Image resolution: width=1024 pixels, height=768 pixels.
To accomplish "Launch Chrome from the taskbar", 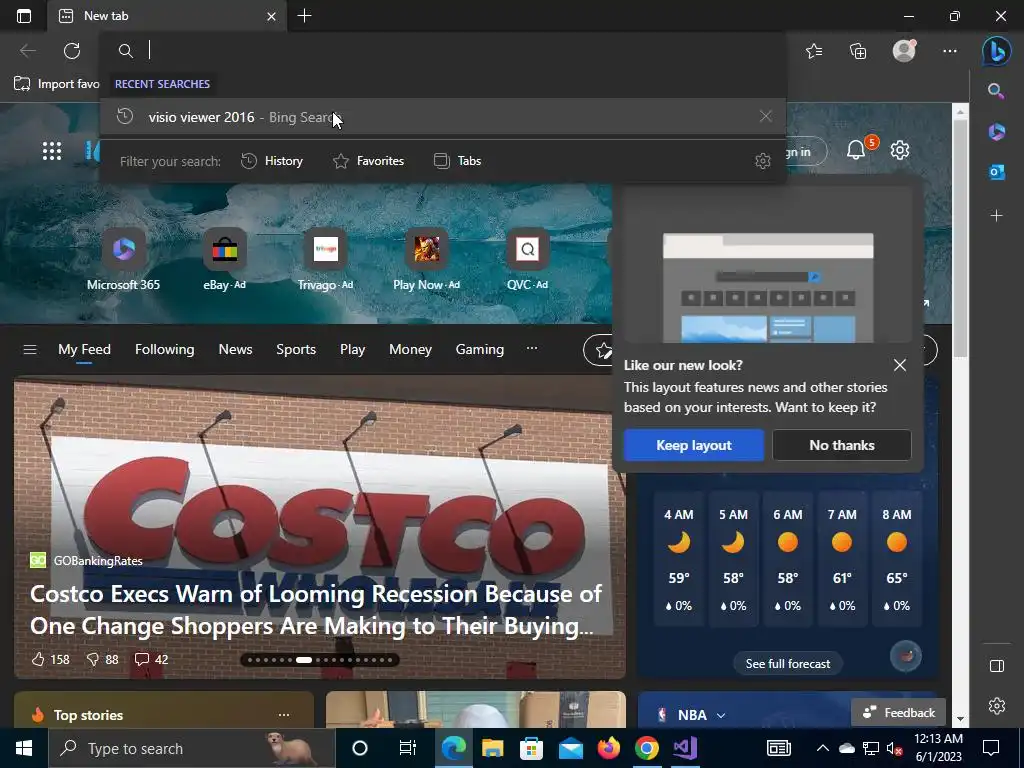I will pos(647,748).
